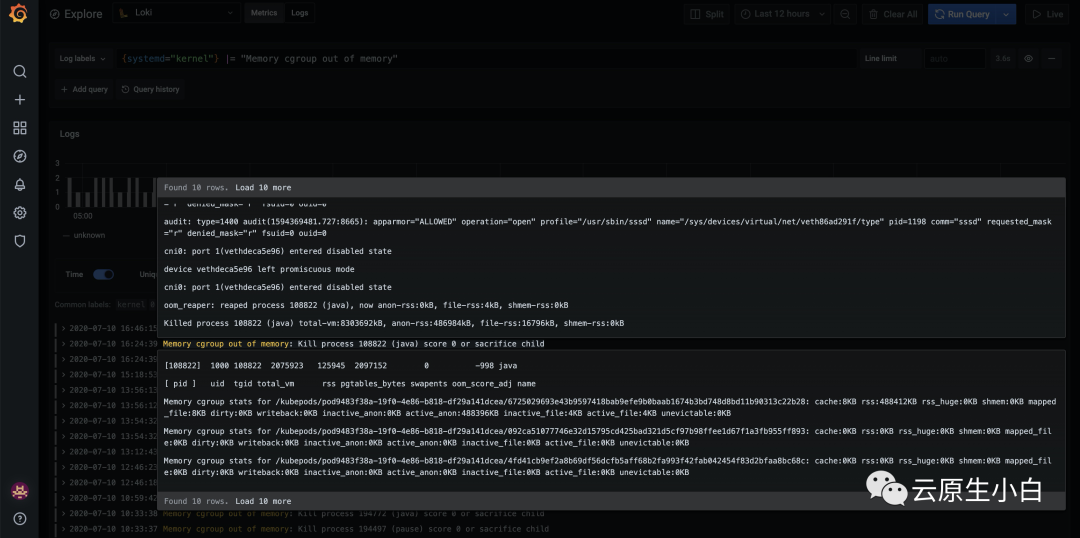Open the Server Admin shield icon
This screenshot has height=538, width=1080.
[19, 241]
